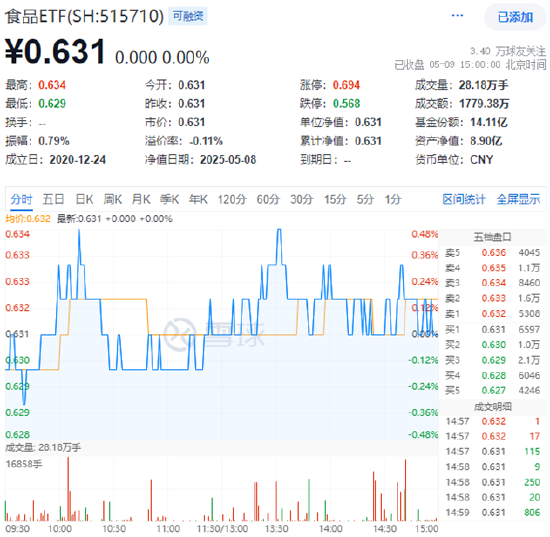The height and width of the screenshot is (537, 550).
Task: Click the 溢价率 value -0.11%
Action: 206,141
